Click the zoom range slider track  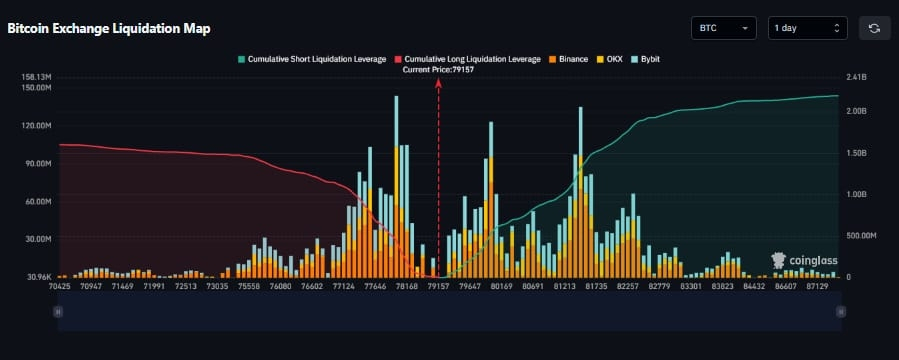(x=449, y=311)
